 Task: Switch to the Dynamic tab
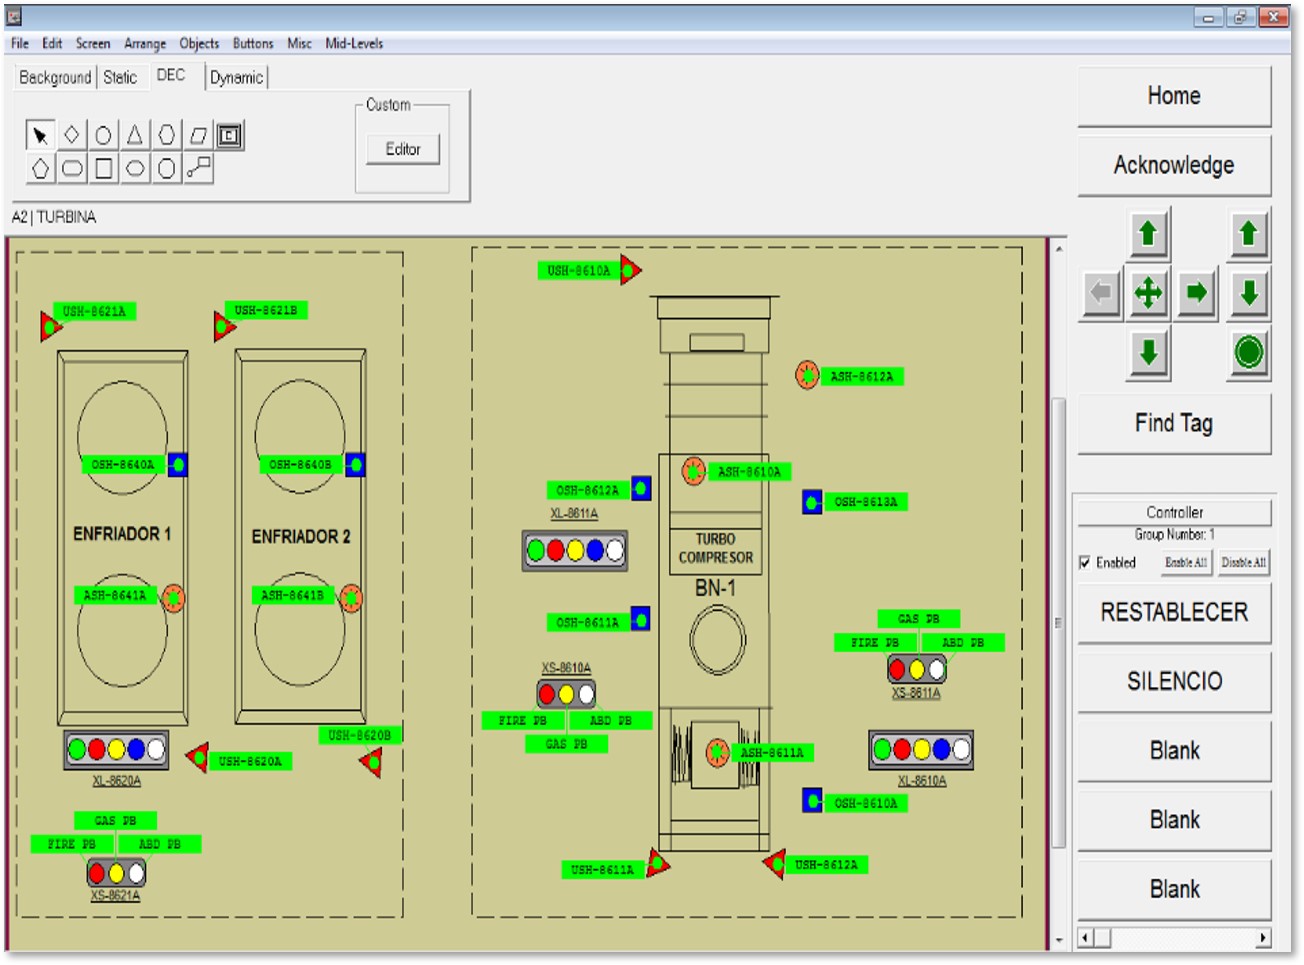coord(237,77)
